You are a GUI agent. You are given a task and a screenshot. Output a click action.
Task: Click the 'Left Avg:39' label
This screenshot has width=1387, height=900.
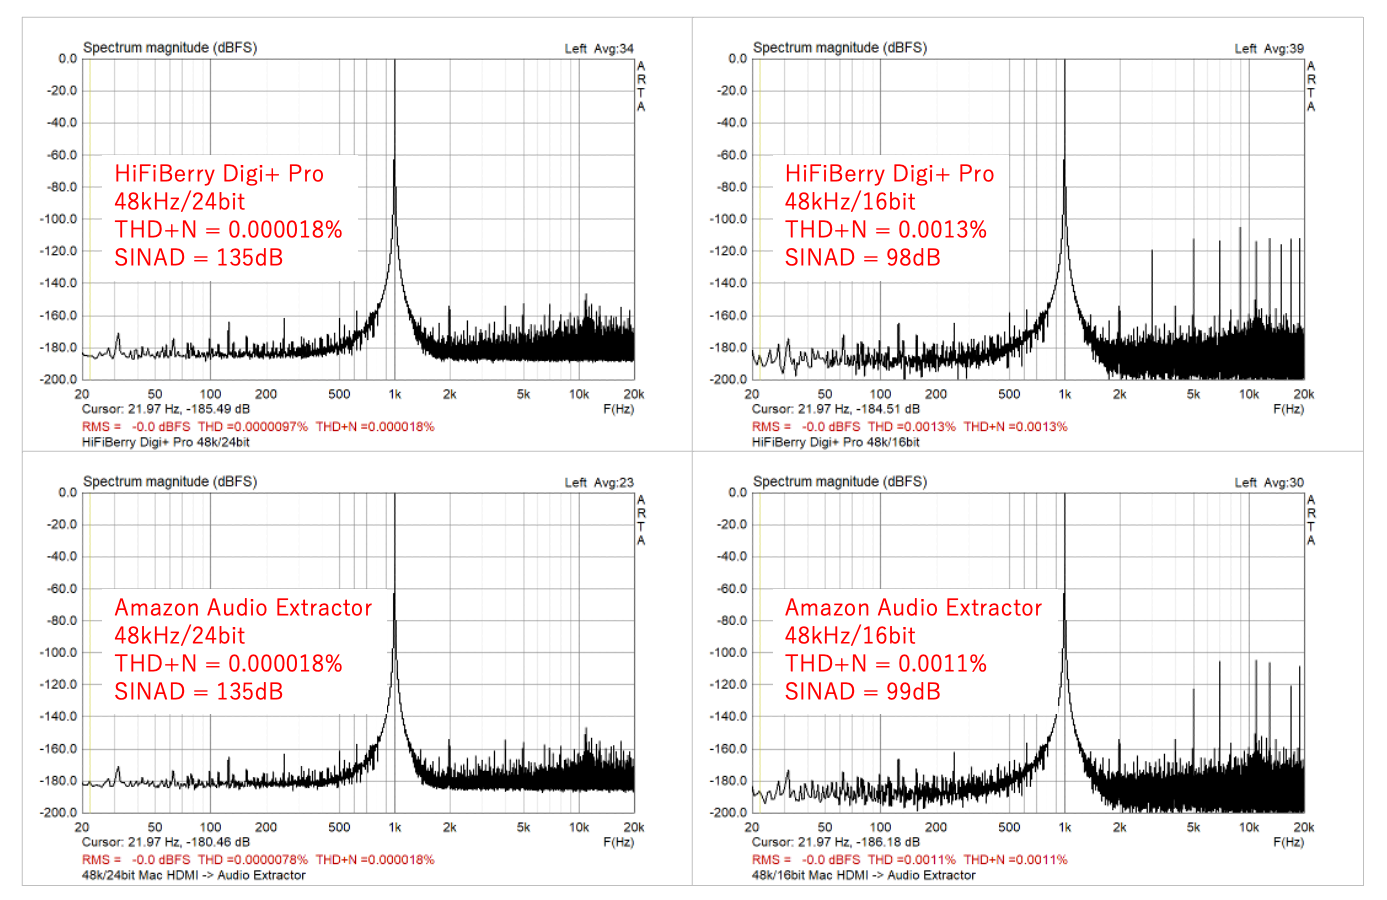[1269, 48]
